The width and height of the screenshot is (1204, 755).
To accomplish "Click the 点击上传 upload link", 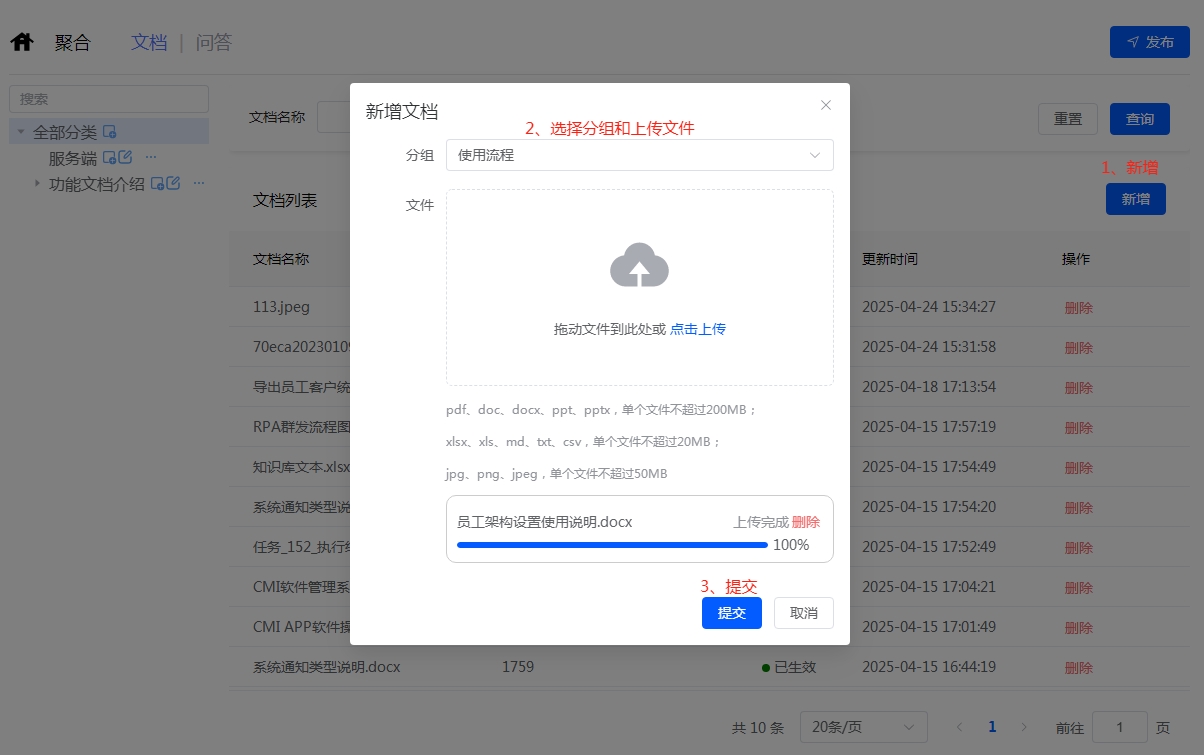I will pos(698,330).
